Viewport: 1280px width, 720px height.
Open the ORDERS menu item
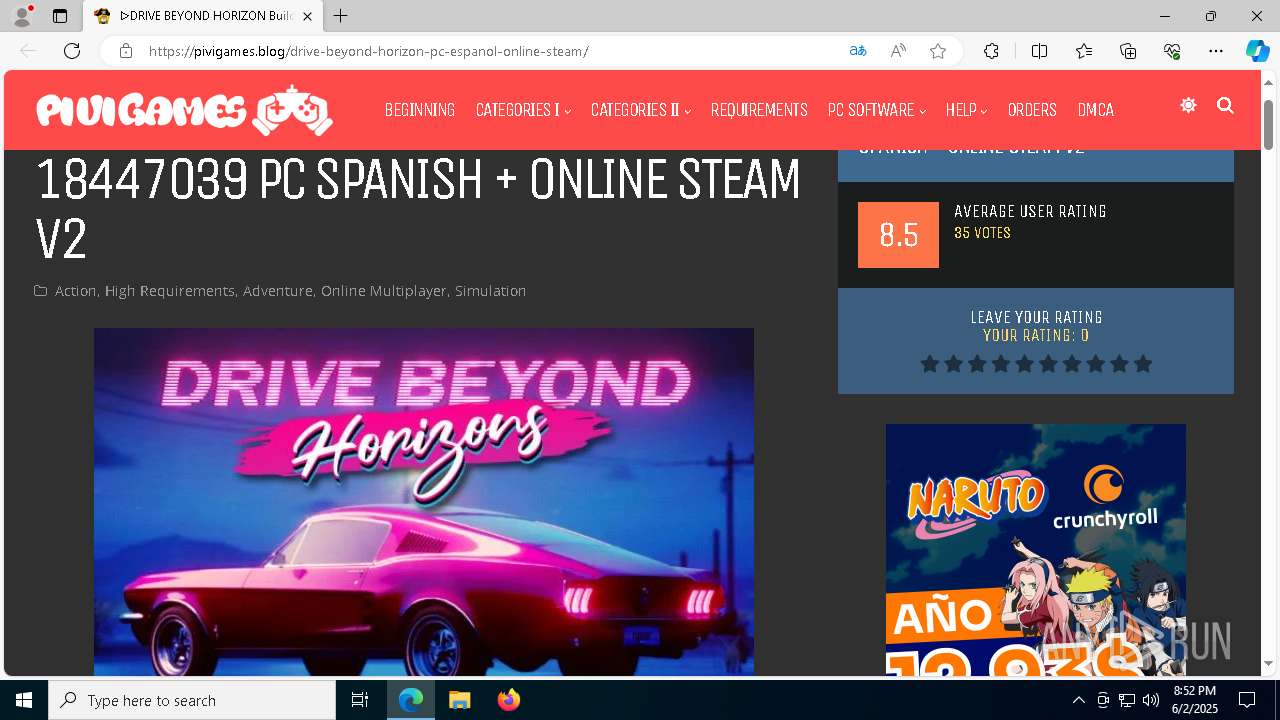tap(1032, 110)
